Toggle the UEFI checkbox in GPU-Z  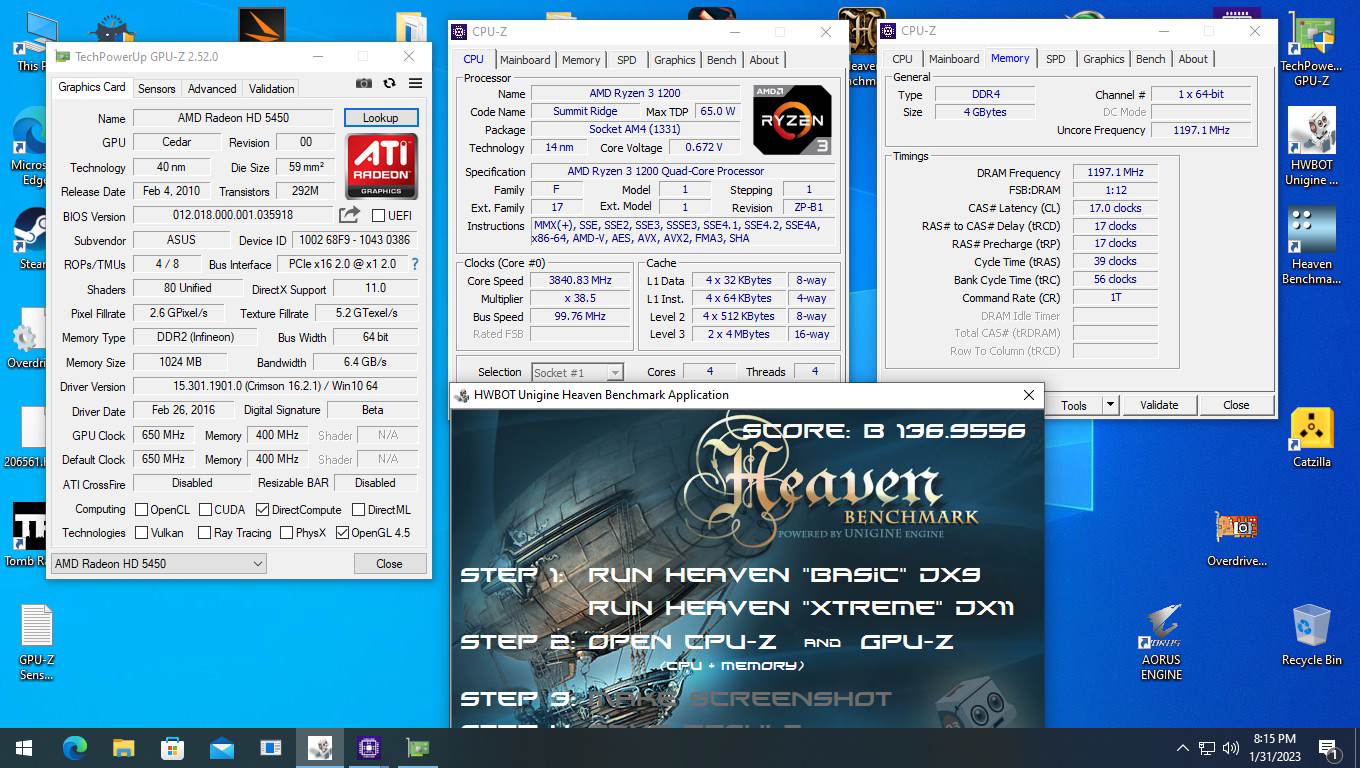378,215
